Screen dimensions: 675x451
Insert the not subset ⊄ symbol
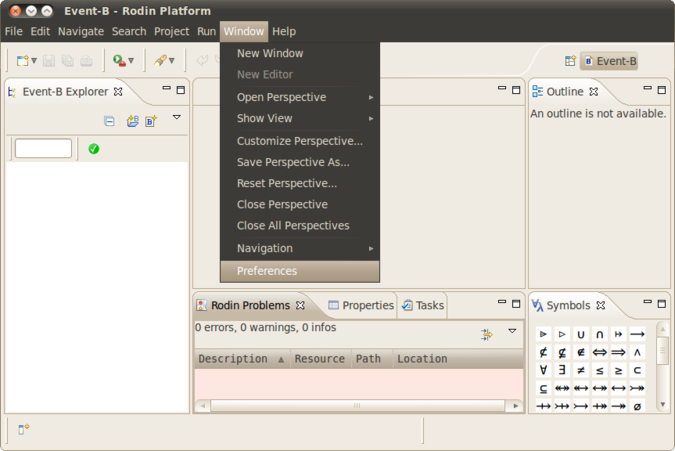543,352
